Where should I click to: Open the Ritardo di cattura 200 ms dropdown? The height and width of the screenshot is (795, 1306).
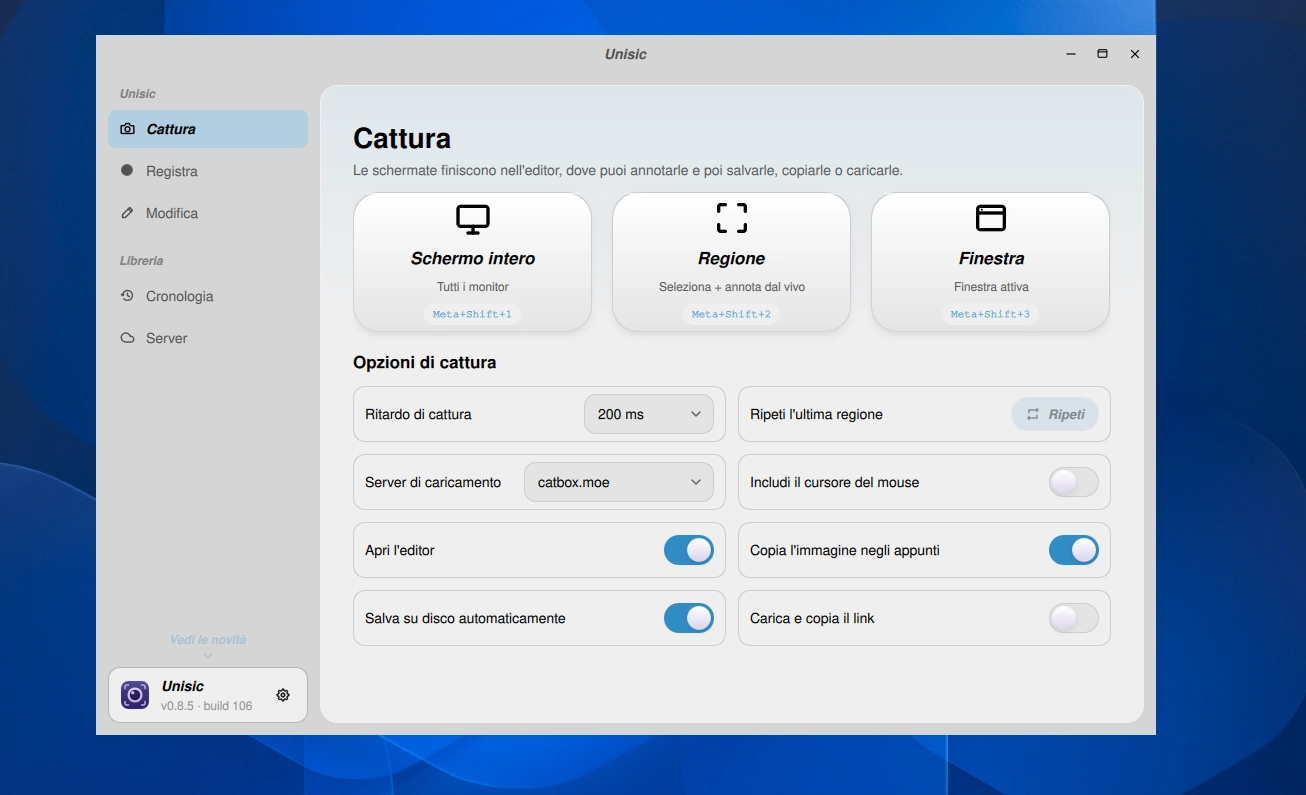tap(649, 414)
